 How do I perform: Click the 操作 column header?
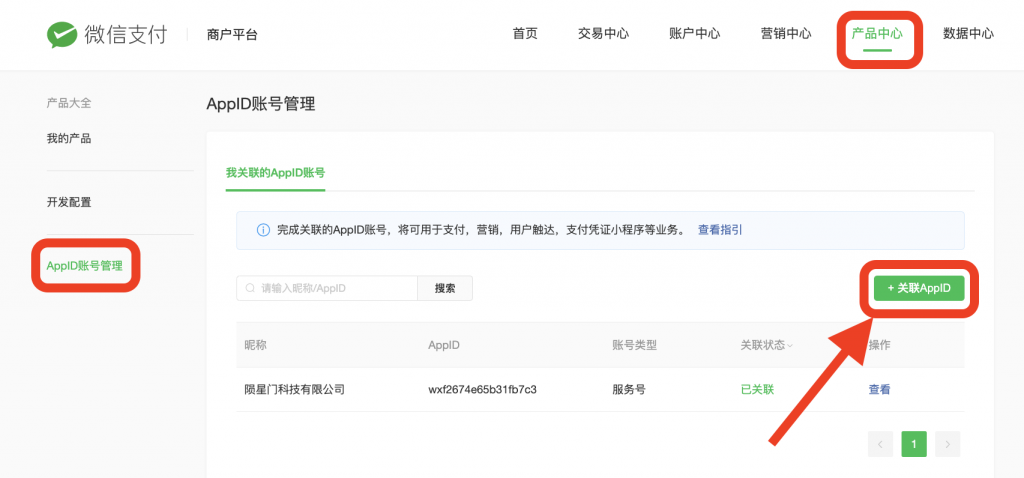tap(879, 345)
